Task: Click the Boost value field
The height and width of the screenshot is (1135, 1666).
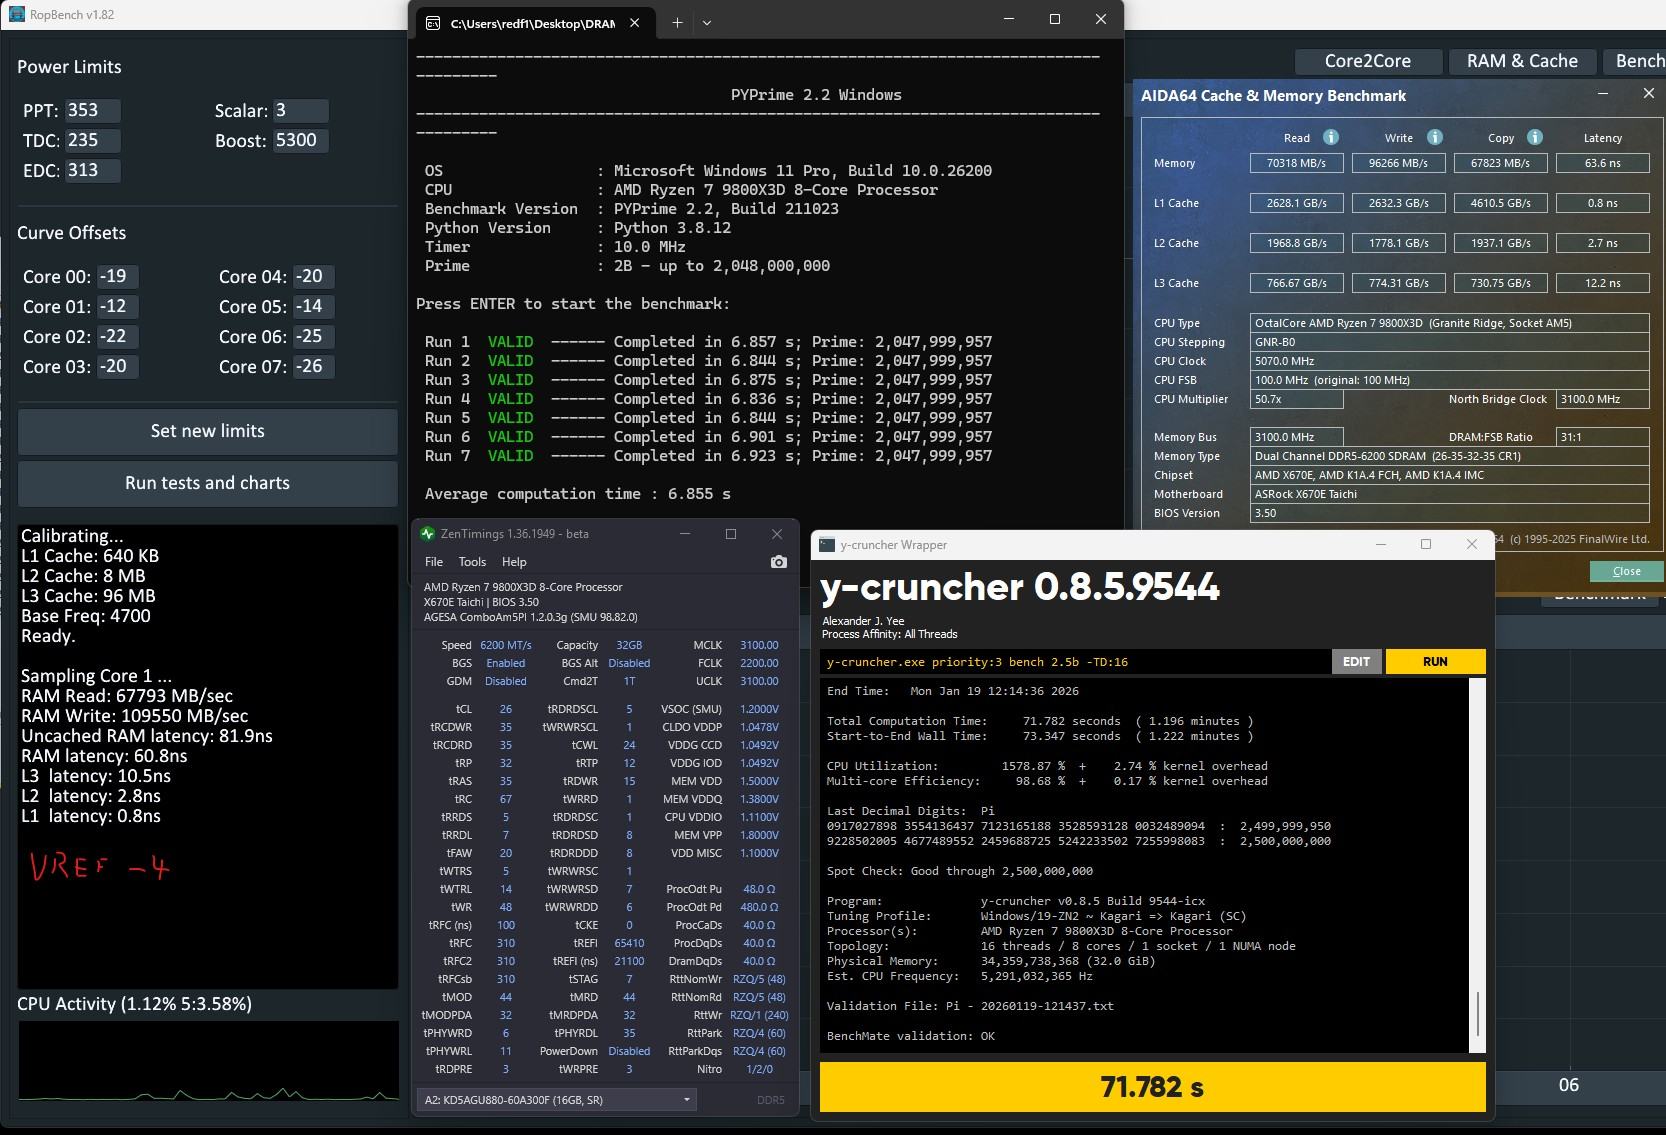Action: coord(301,141)
